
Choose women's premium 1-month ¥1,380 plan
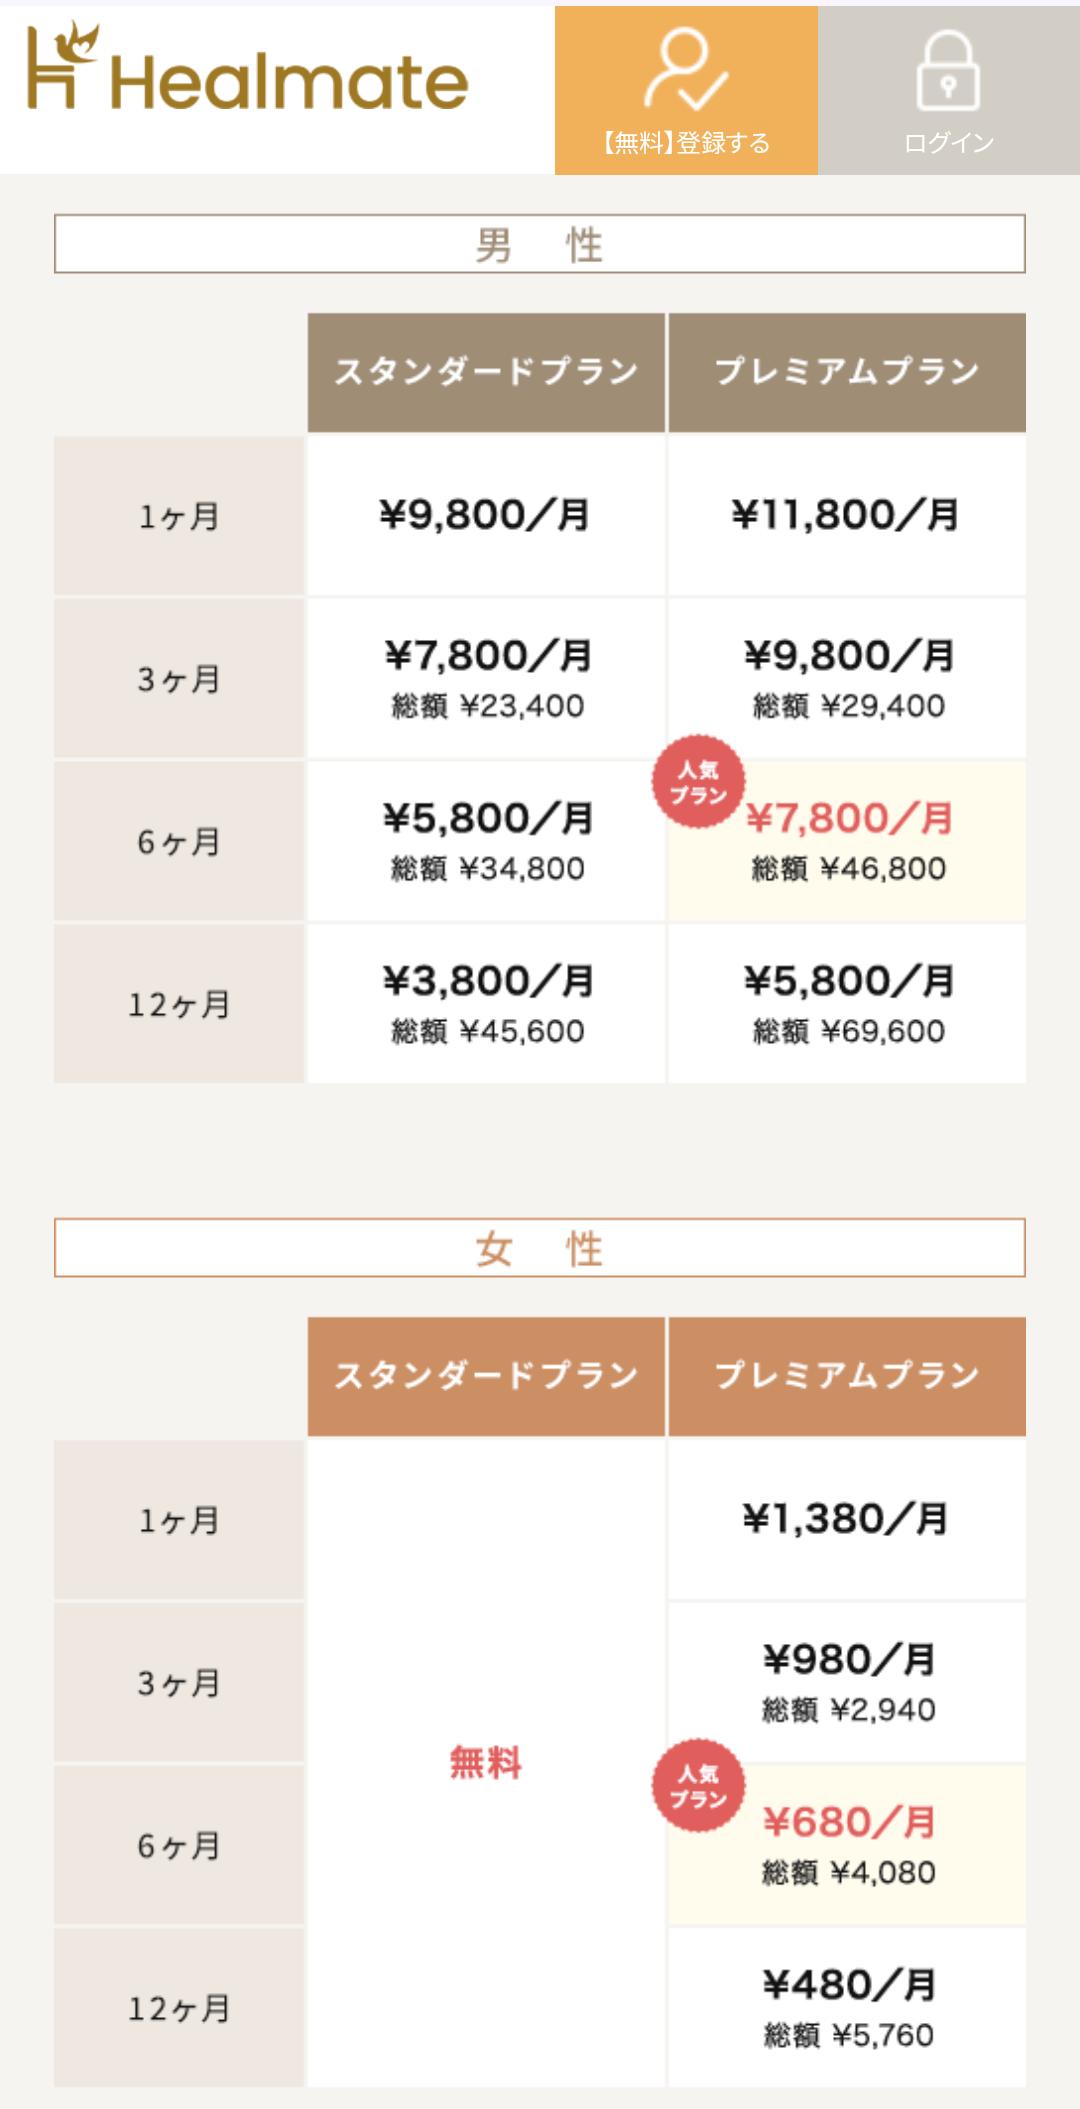point(846,1519)
